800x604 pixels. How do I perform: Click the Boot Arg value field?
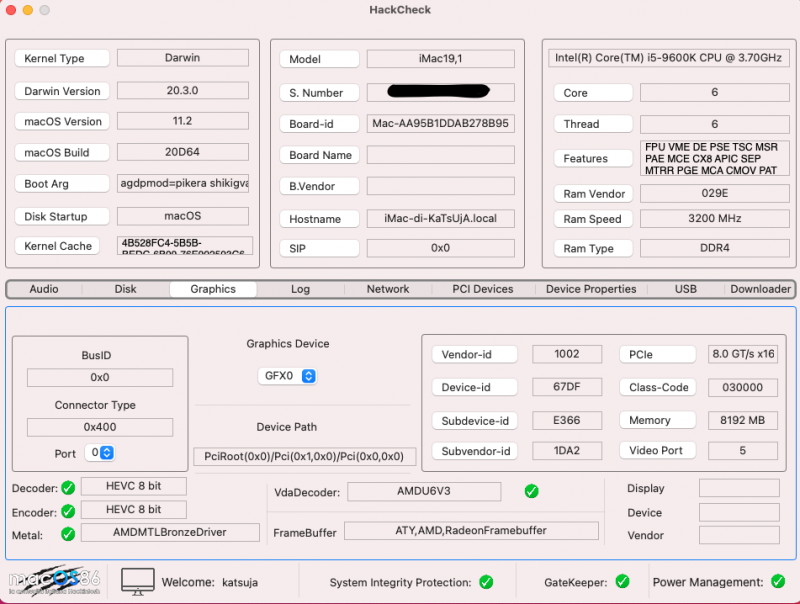[183, 183]
